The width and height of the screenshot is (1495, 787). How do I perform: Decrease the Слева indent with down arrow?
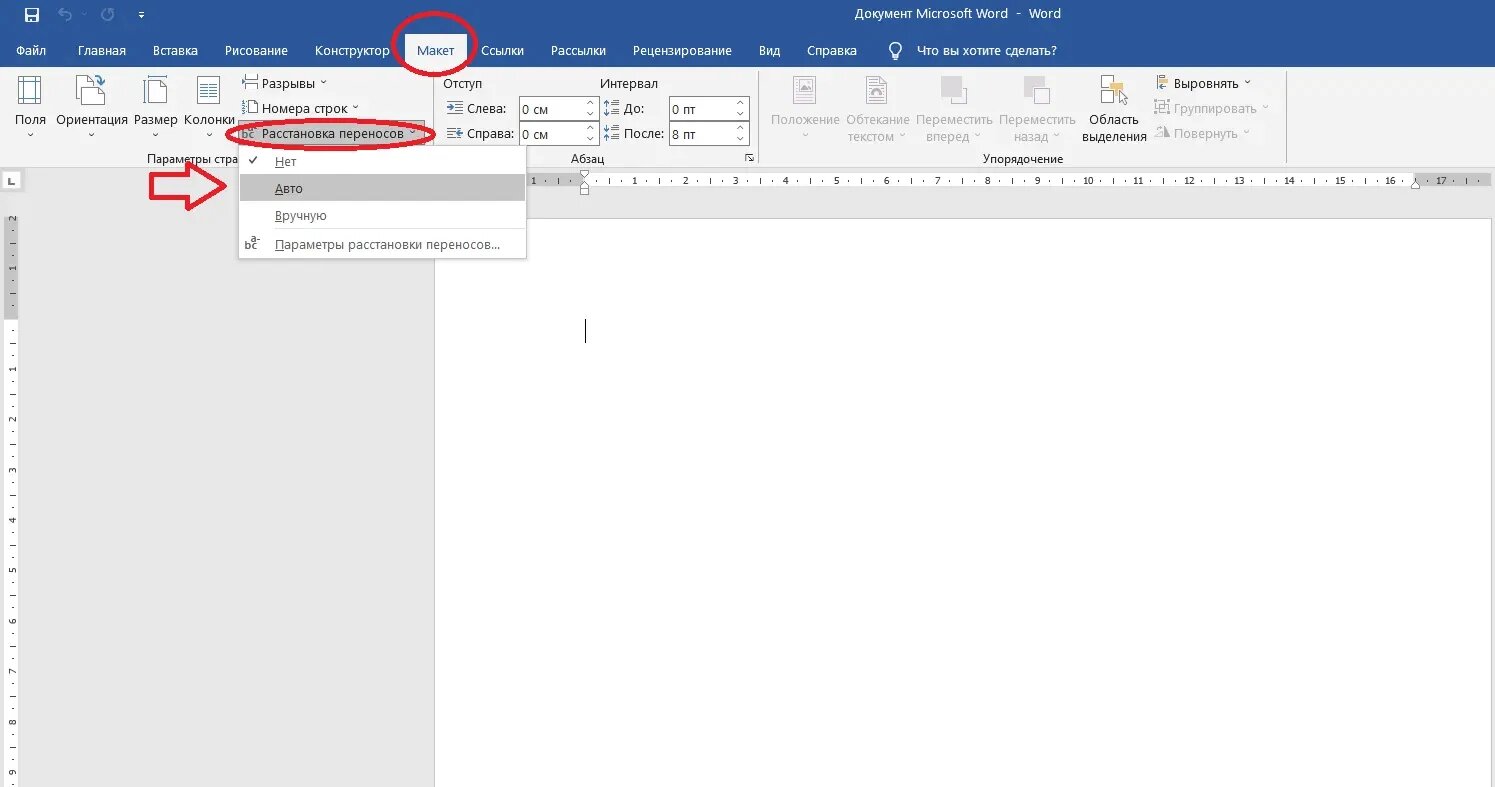coord(590,114)
